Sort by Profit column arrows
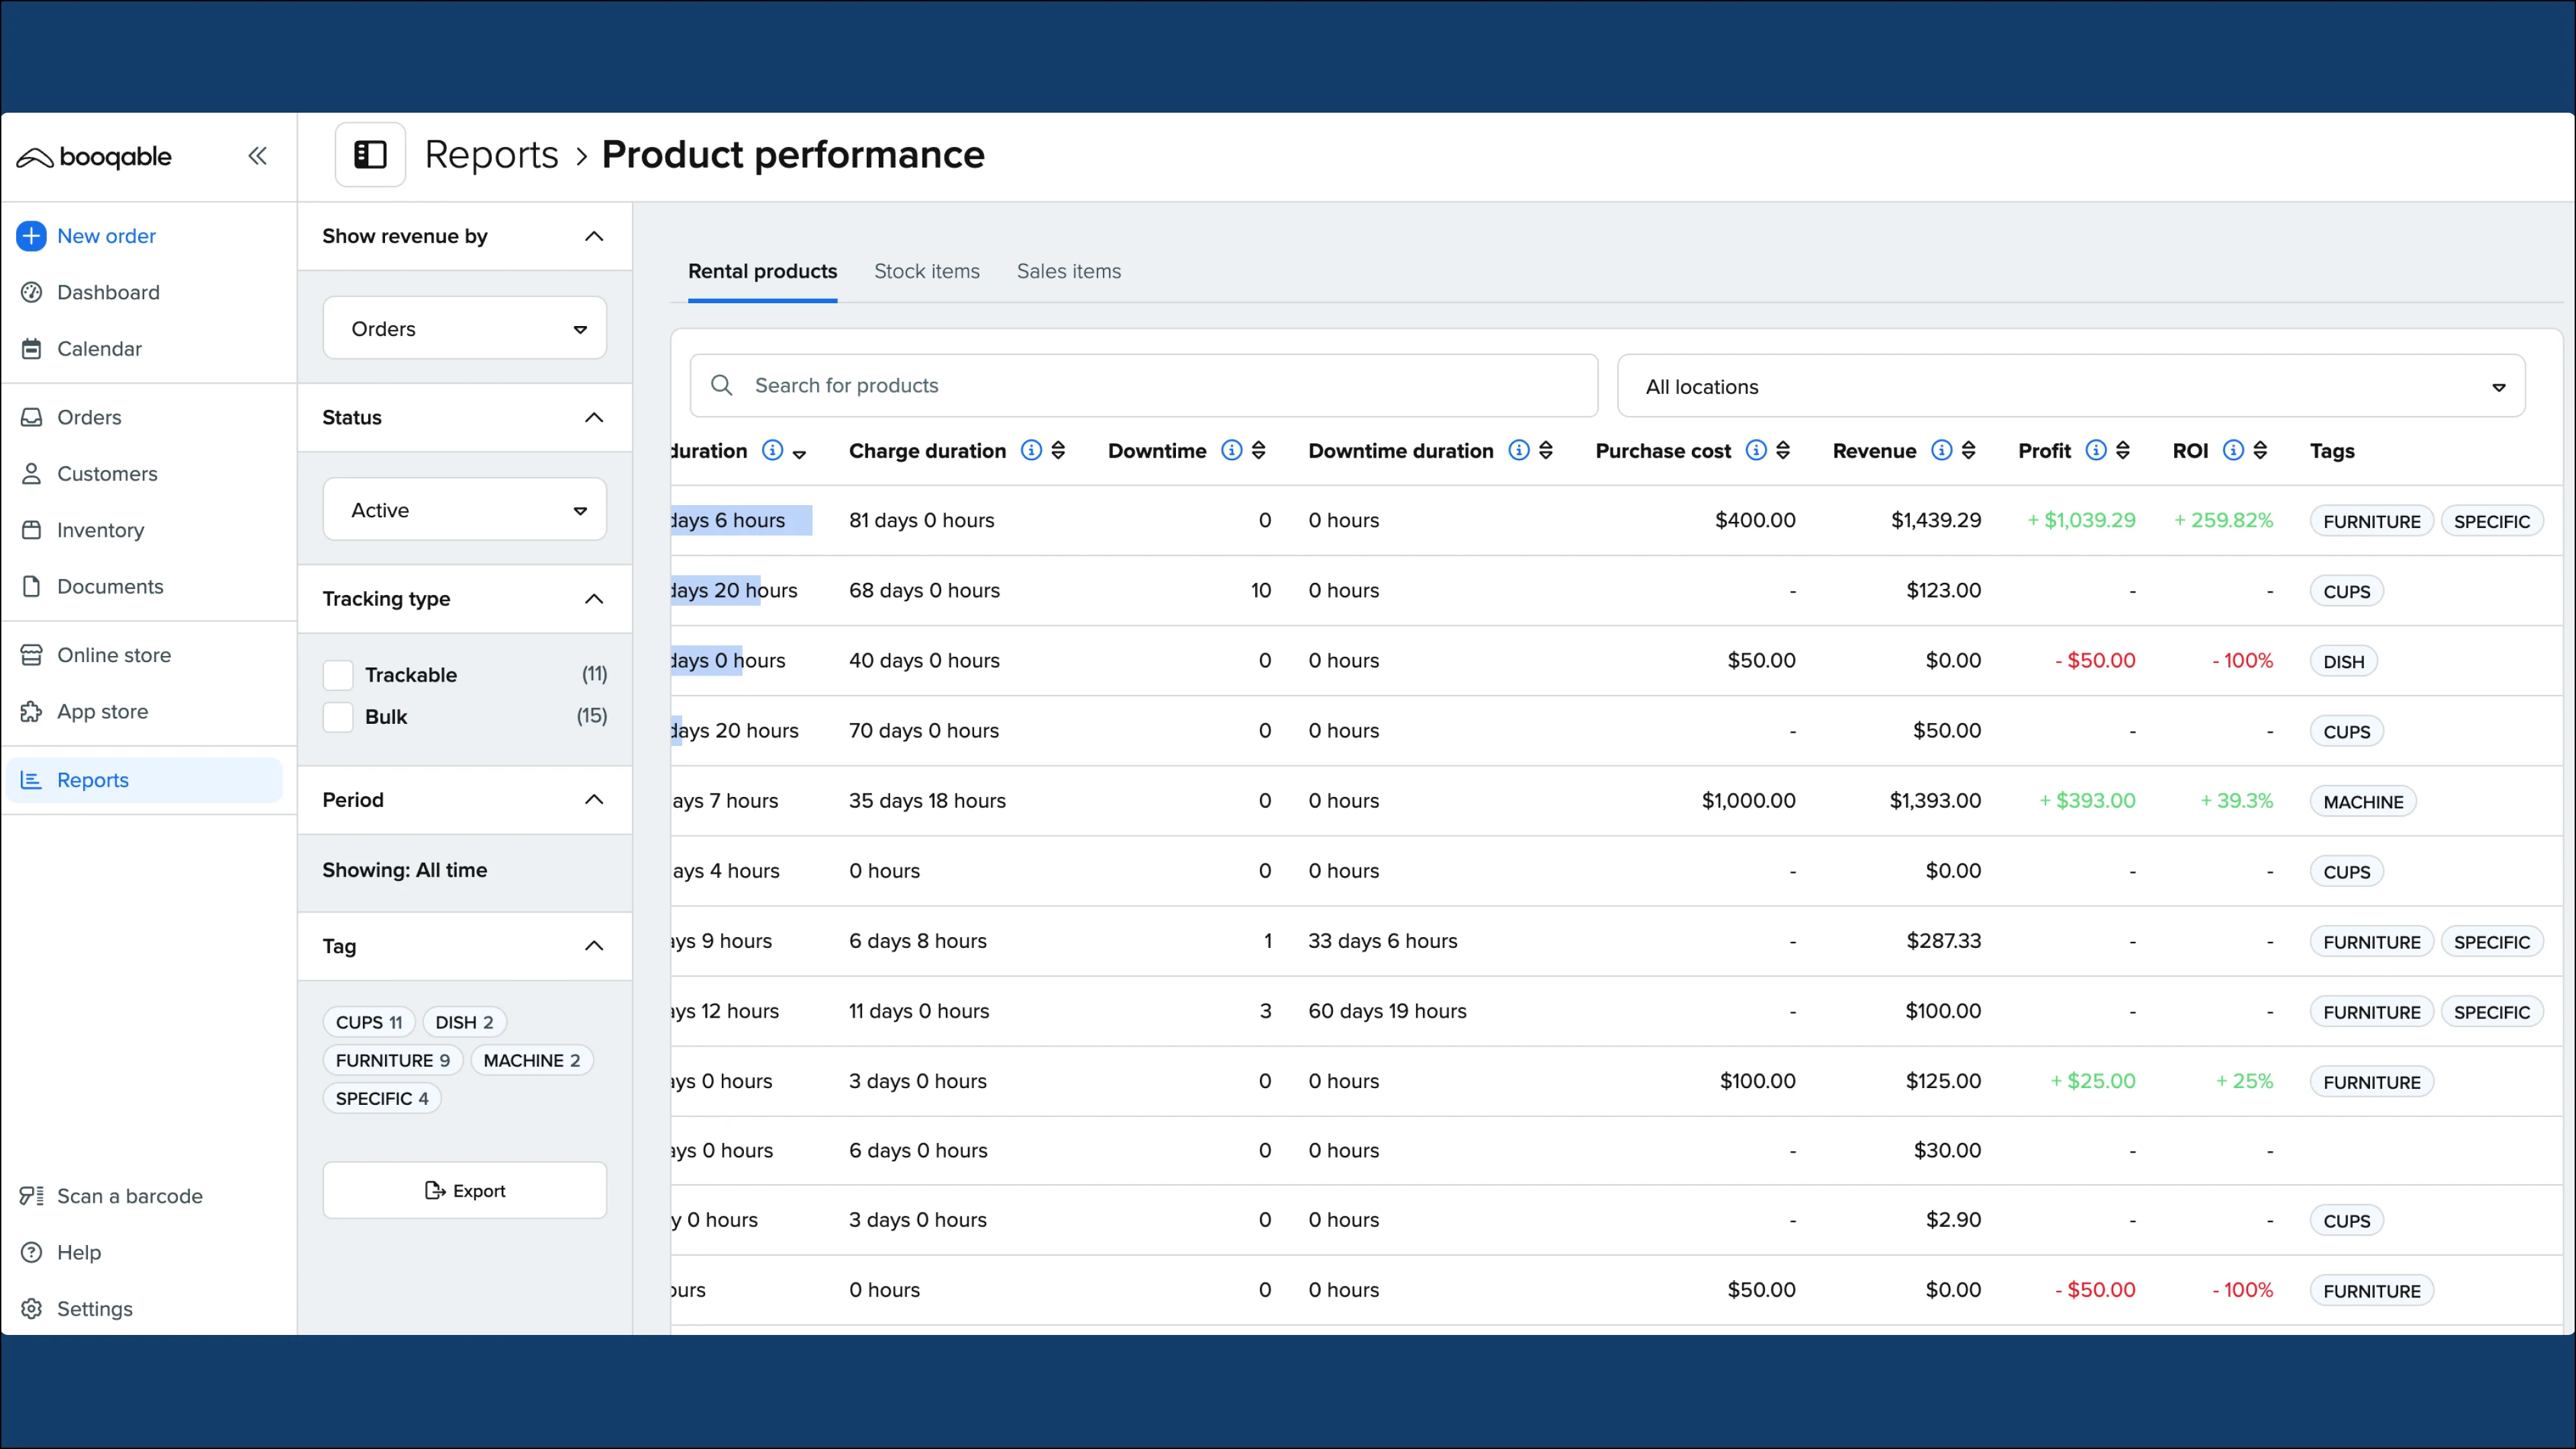Image resolution: width=2576 pixels, height=1449 pixels. point(2123,450)
